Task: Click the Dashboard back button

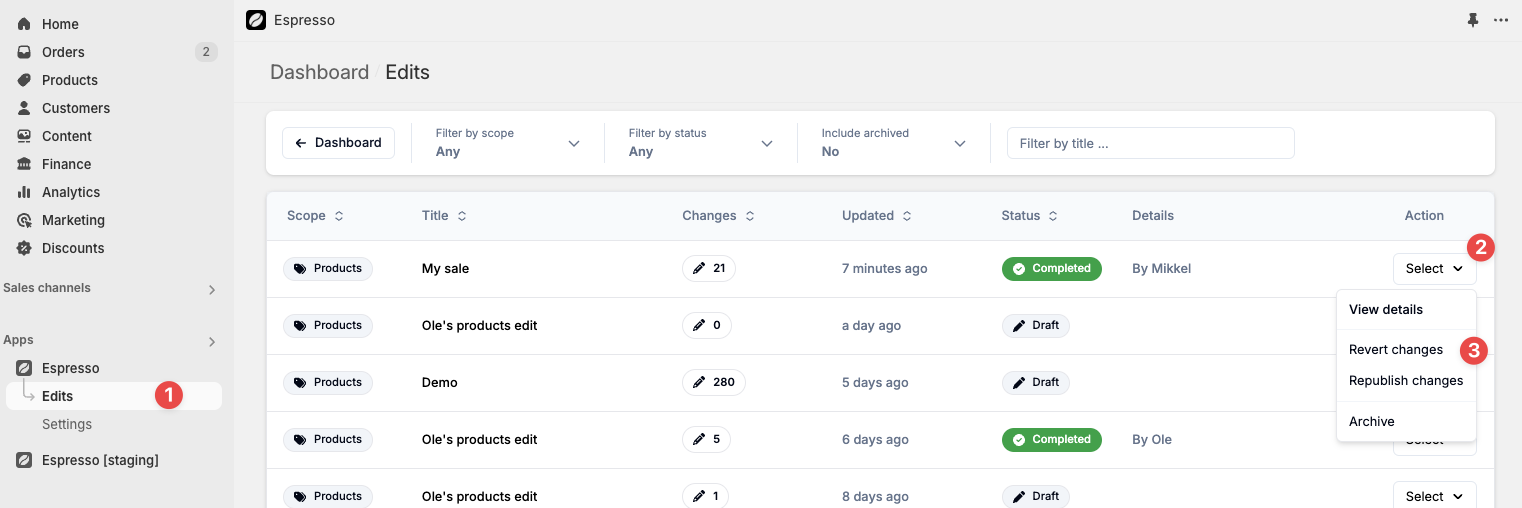Action: pos(338,143)
